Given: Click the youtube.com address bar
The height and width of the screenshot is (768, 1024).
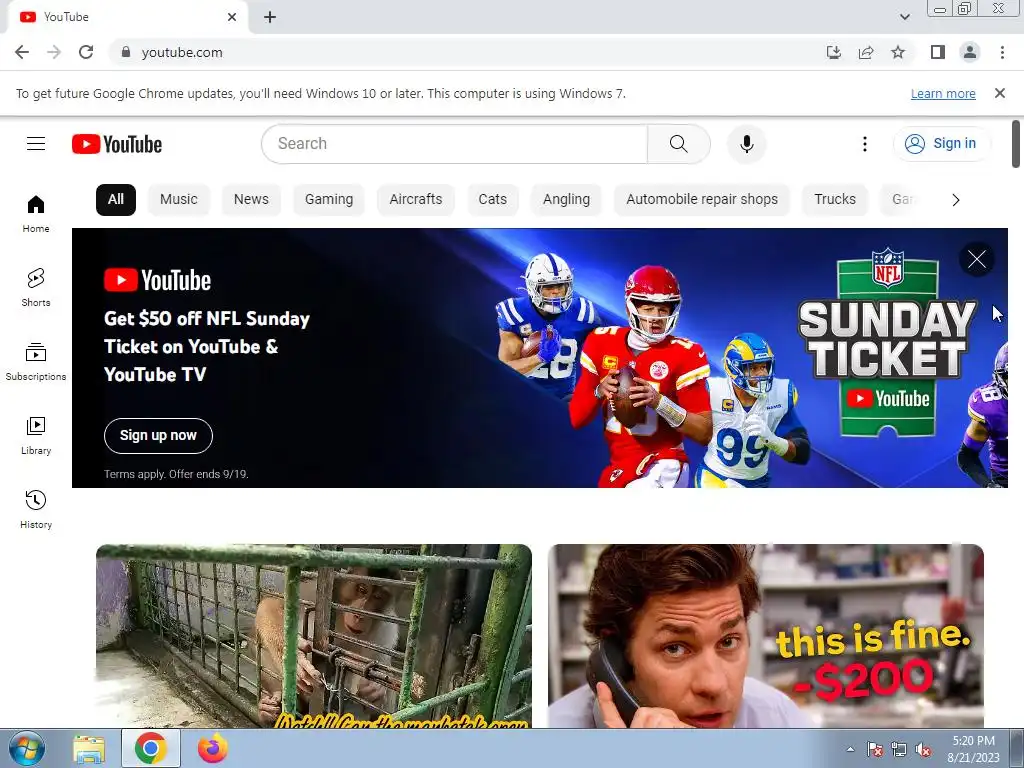Looking at the screenshot, I should 470,52.
